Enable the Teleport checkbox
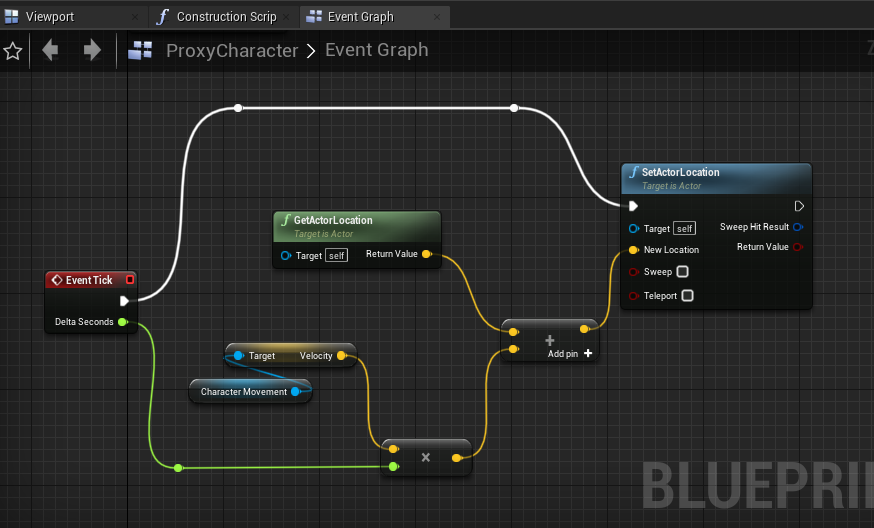Screen dimensions: 874x528 tap(687, 296)
